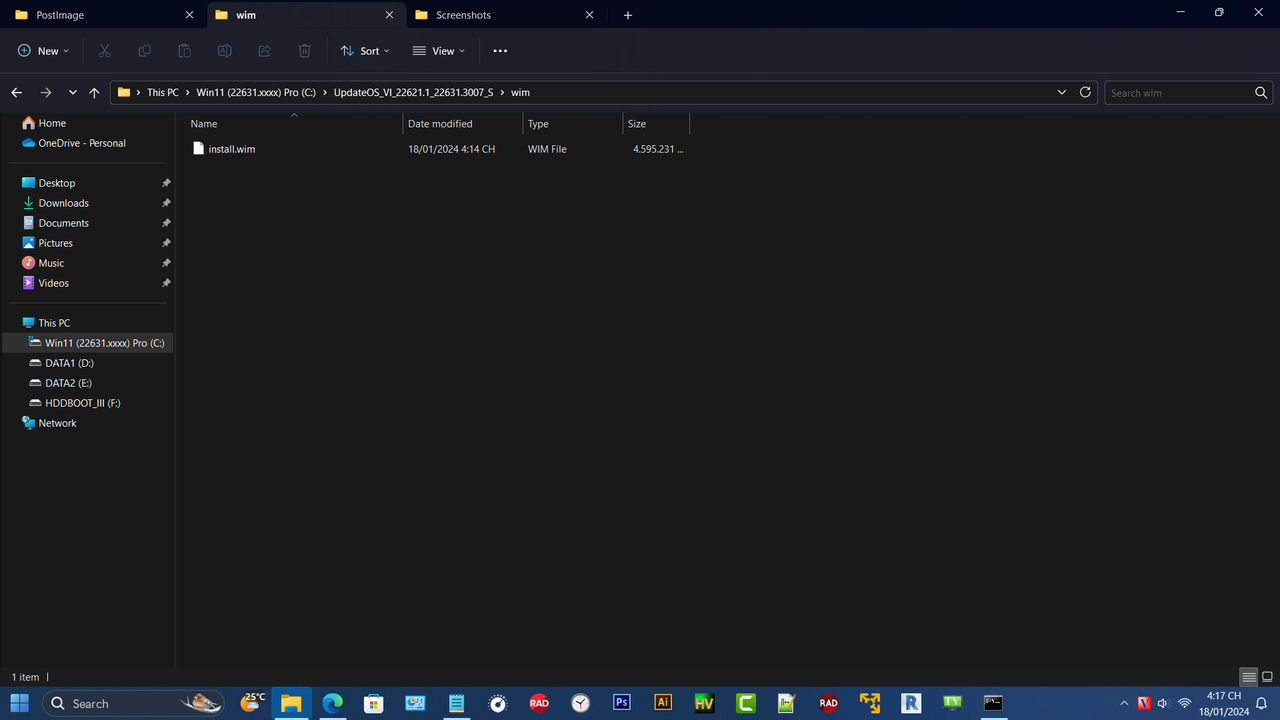This screenshot has width=1280, height=720.
Task: Toggle the pin on the Documents folder
Action: [166, 223]
